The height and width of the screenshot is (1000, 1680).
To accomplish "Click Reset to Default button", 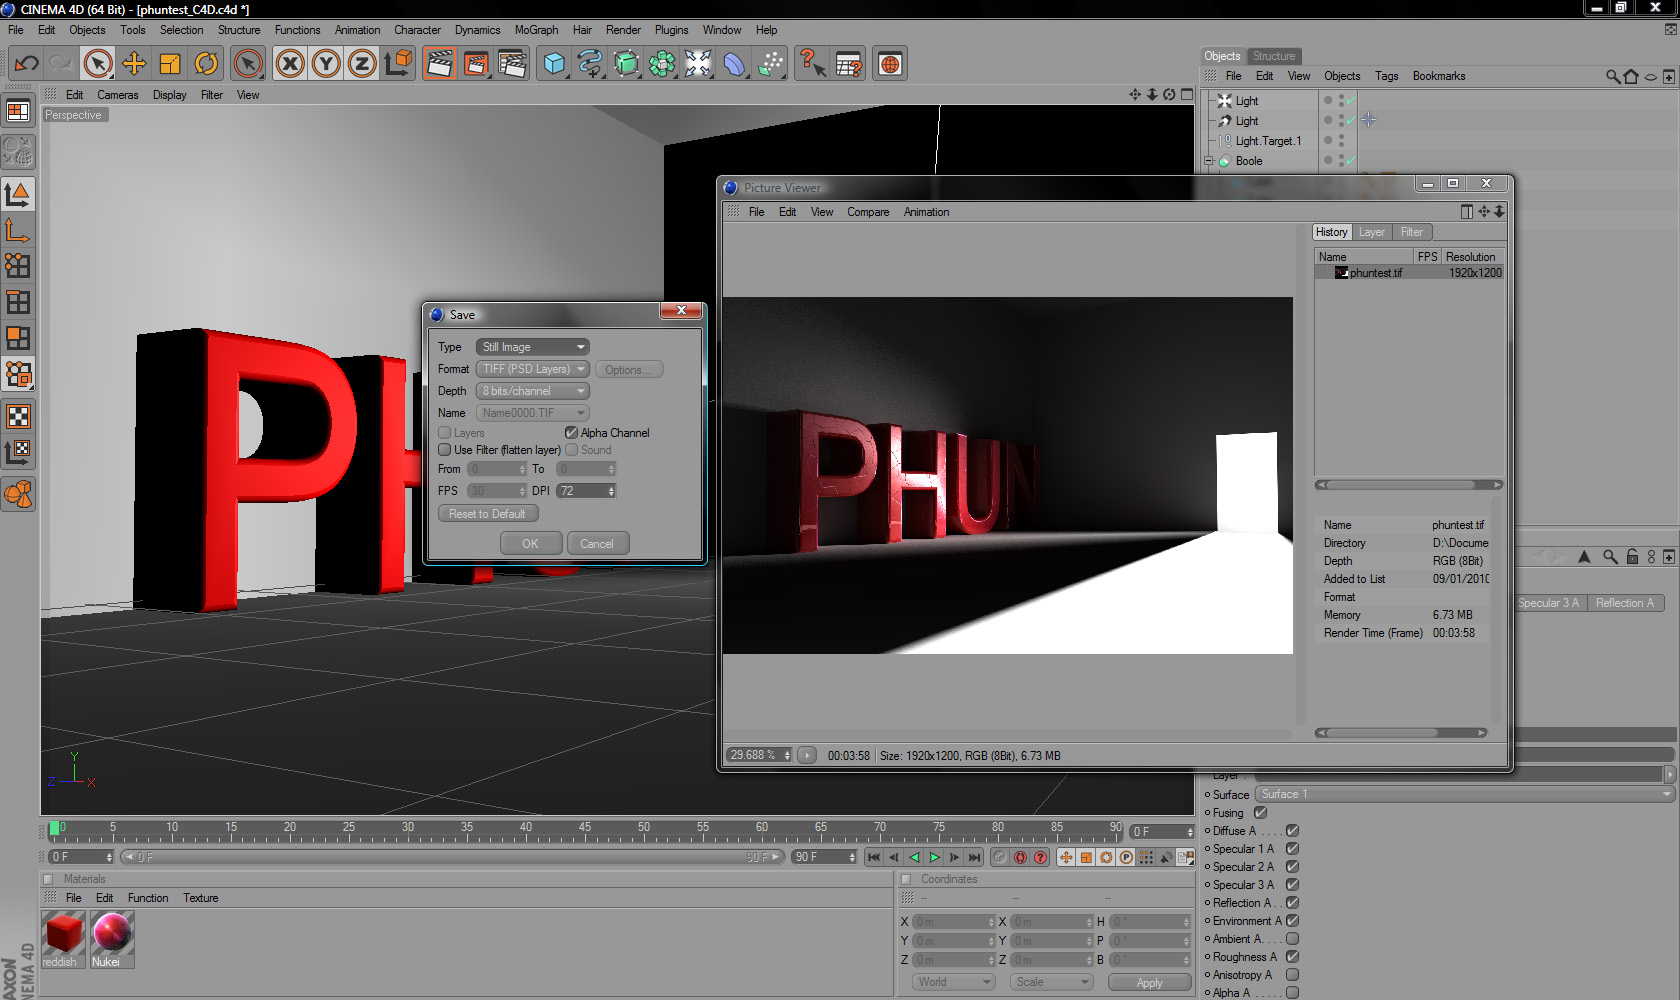I will pos(488,513).
